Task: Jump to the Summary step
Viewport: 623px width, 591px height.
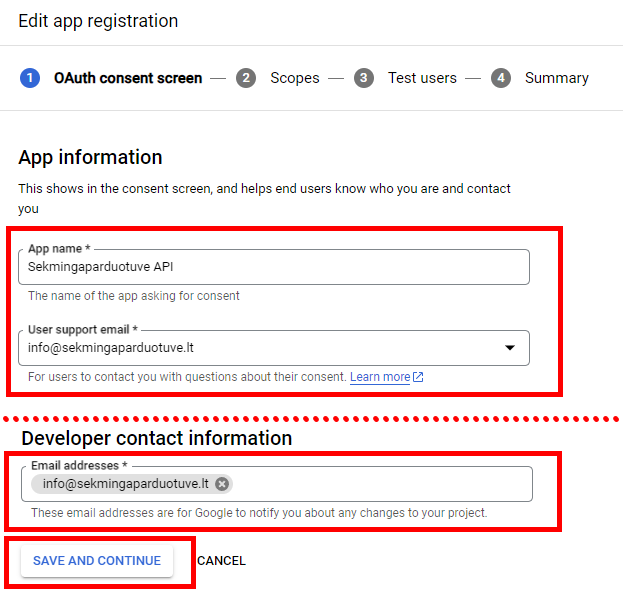Action: (x=556, y=78)
